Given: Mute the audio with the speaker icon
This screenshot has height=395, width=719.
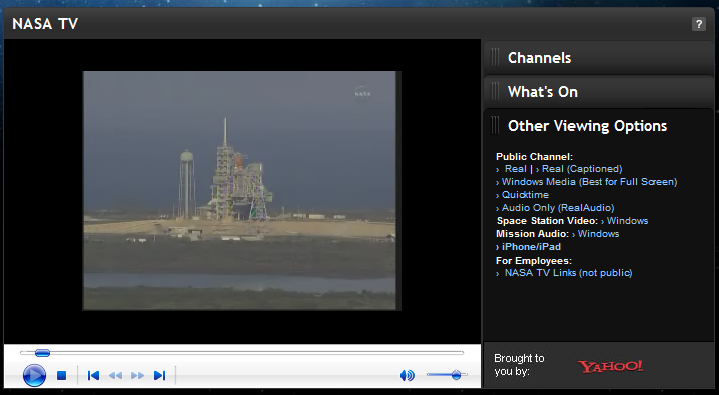Looking at the screenshot, I should [407, 376].
